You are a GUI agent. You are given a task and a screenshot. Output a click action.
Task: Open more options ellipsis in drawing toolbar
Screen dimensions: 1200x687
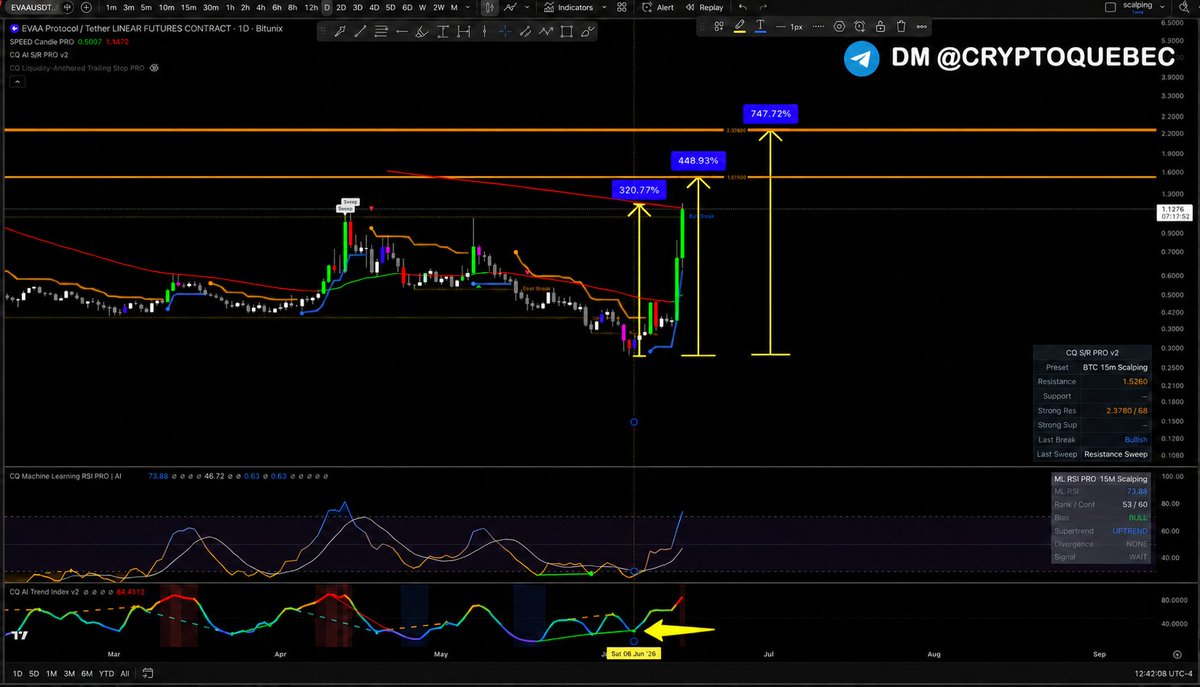click(x=921, y=26)
